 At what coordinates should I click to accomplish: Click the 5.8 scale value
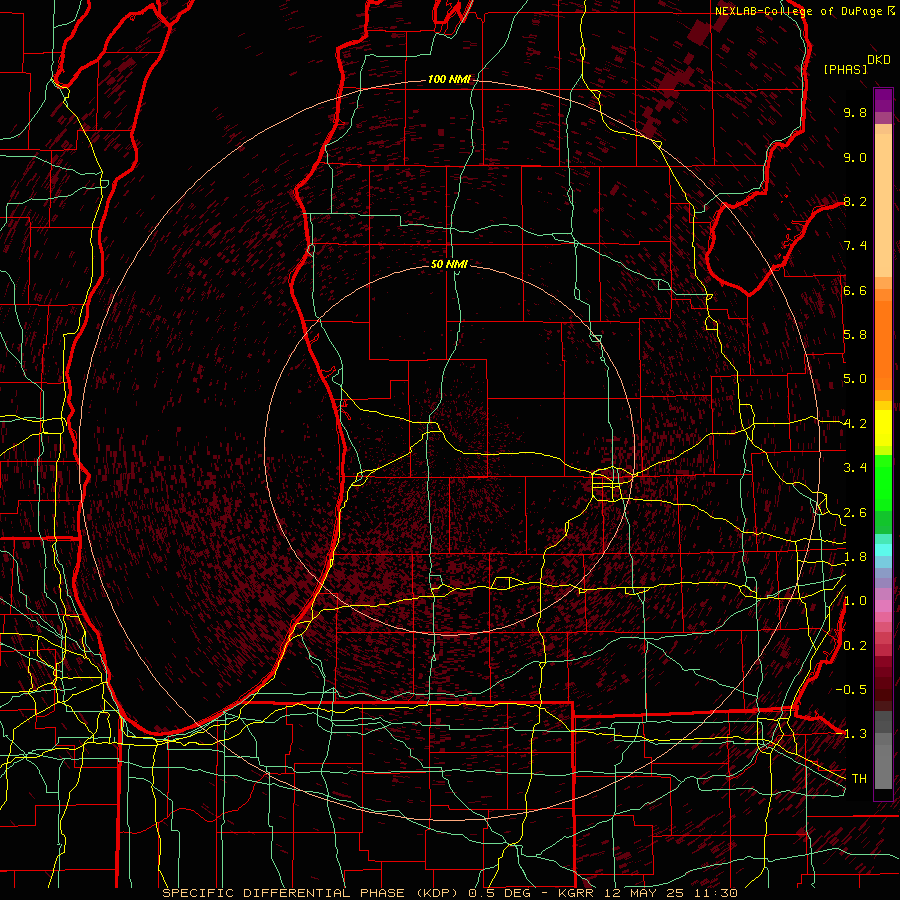pos(855,335)
